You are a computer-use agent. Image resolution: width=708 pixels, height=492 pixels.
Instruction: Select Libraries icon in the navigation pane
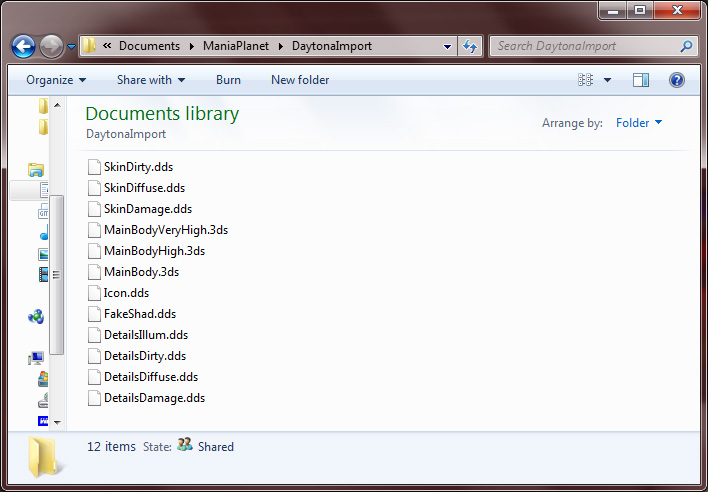pyautogui.click(x=36, y=170)
